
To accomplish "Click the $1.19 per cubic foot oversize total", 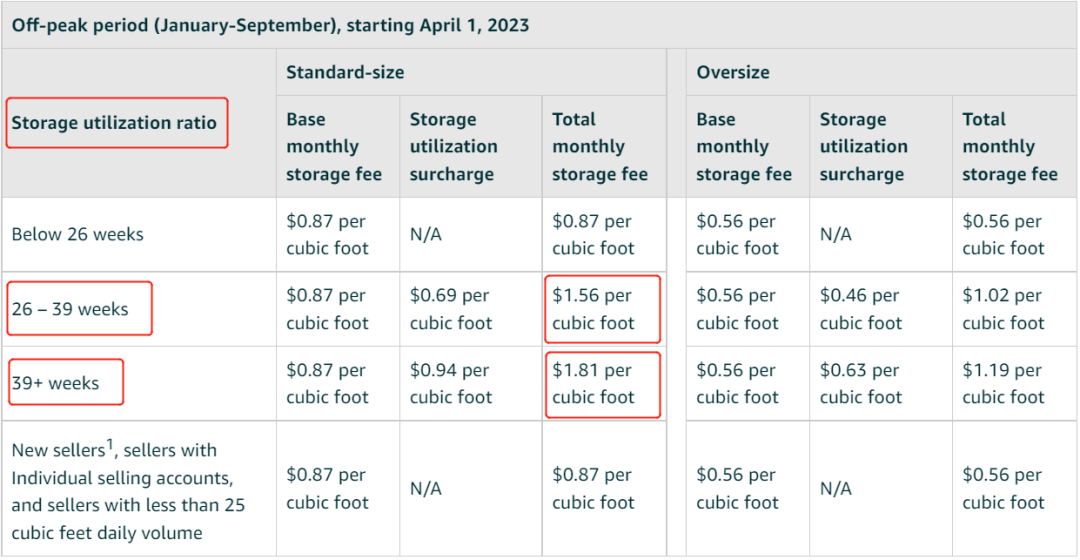I will (1003, 384).
